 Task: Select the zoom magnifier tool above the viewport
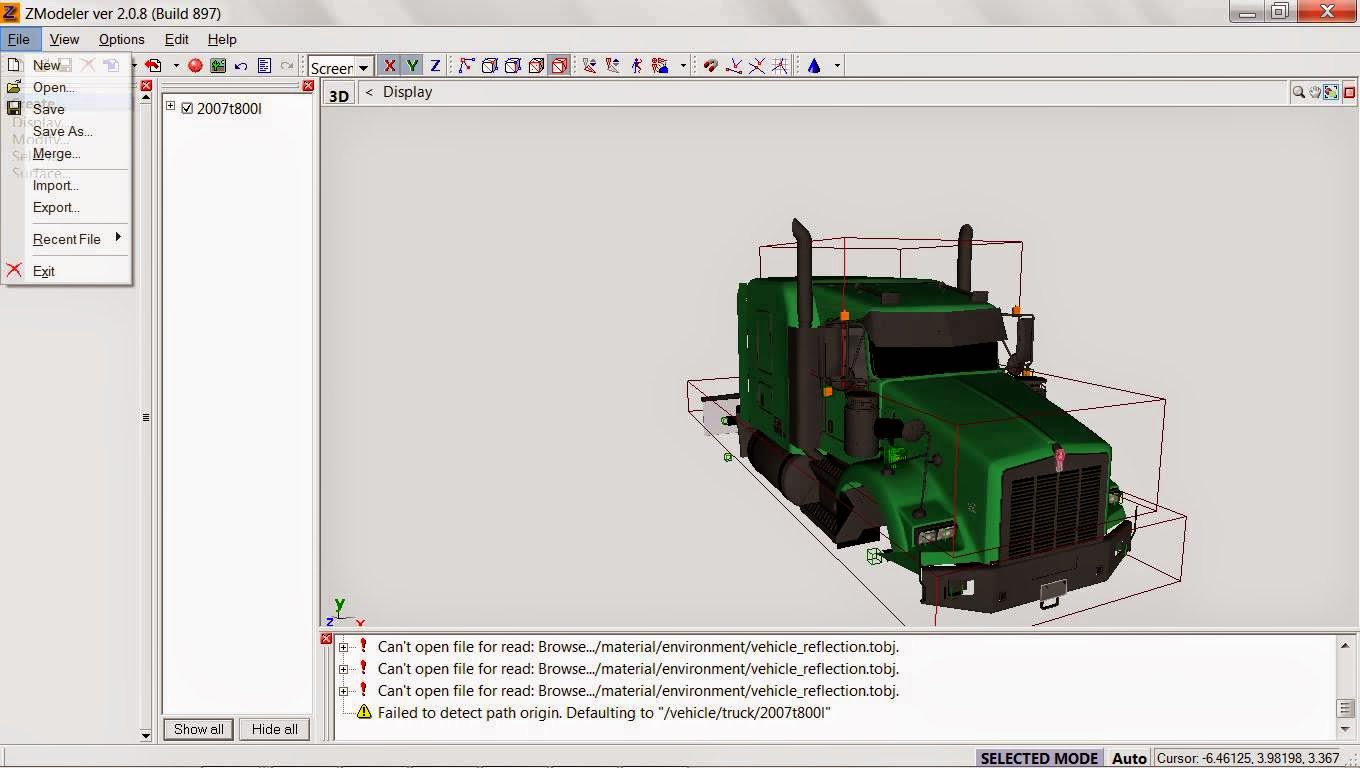1298,92
